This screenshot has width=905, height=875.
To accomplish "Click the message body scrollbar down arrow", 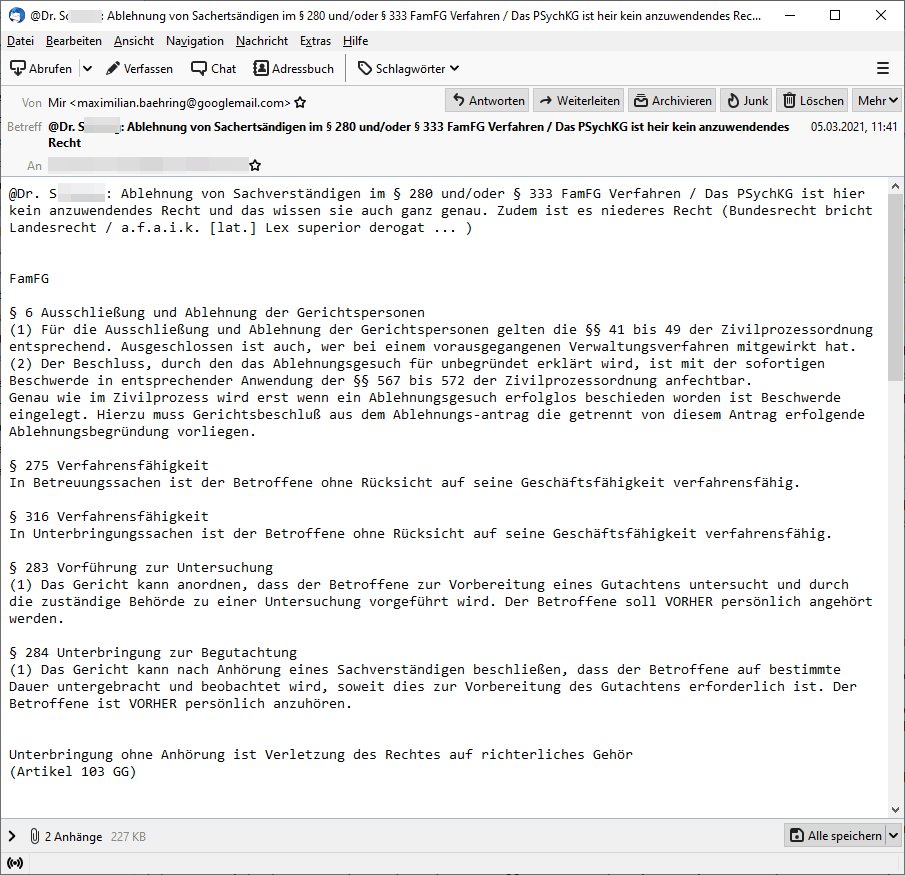I will coord(895,809).
